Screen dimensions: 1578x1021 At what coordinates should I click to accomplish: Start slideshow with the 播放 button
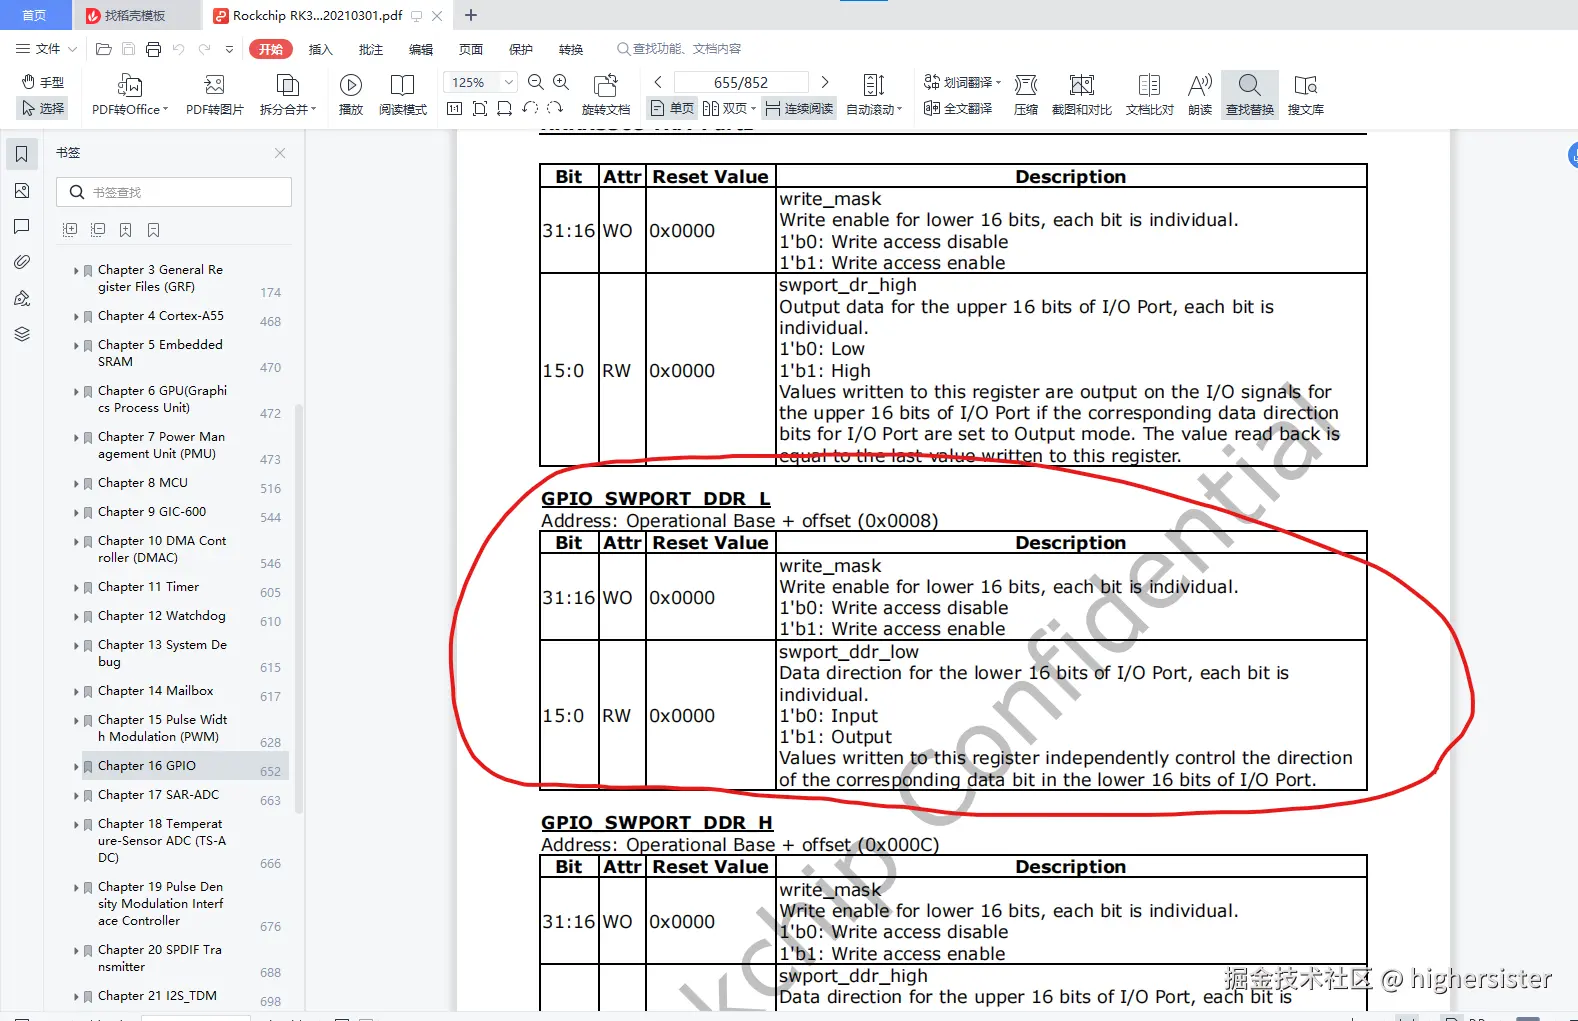351,95
